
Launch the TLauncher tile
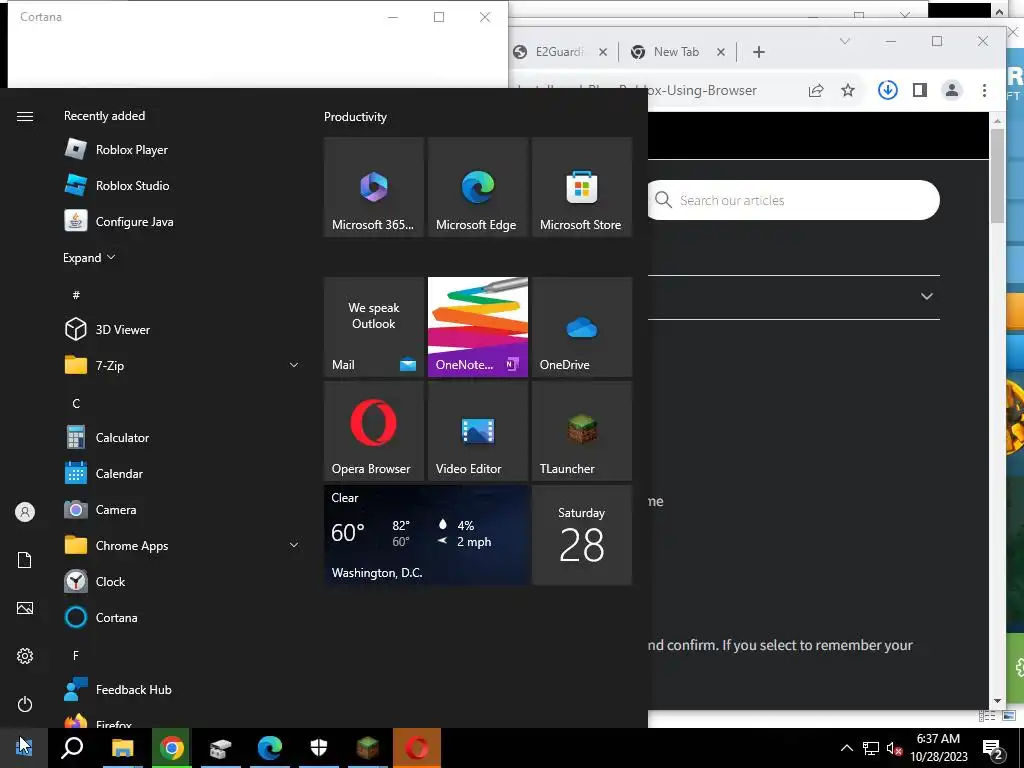(582, 431)
